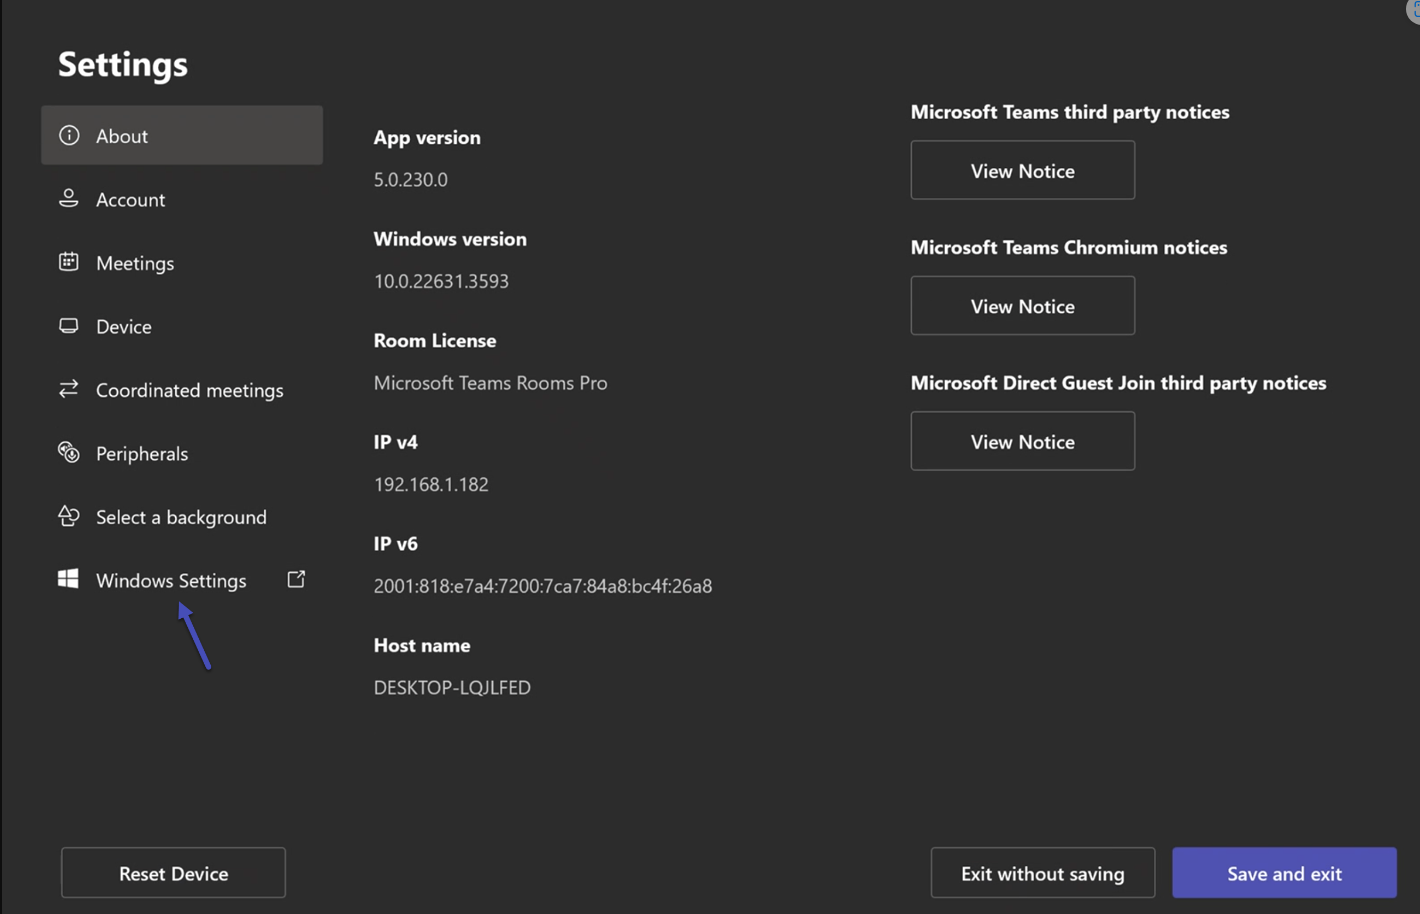1420x914 pixels.
Task: Click the Meetings calendar icon
Action: 69,262
